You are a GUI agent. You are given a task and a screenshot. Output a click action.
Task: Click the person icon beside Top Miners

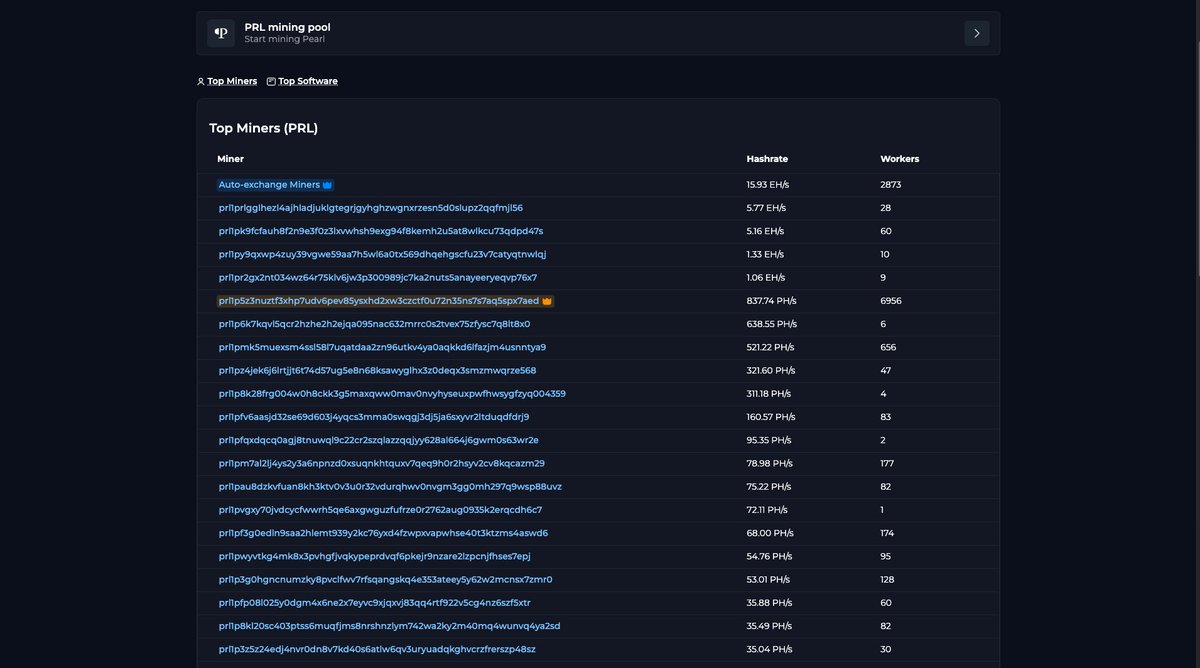[x=201, y=81]
